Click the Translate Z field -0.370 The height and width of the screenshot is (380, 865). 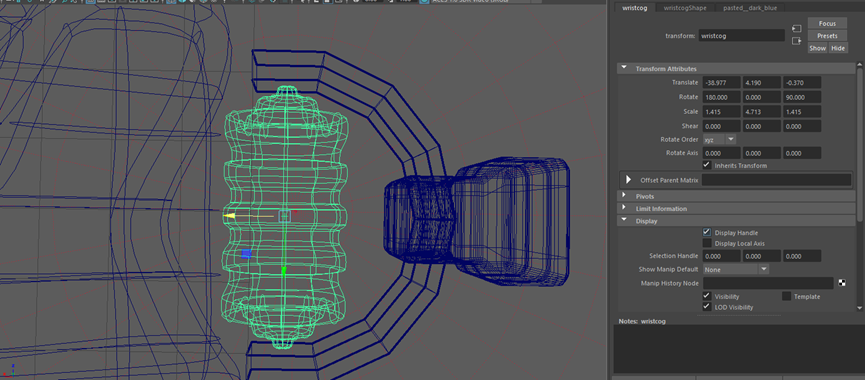802,83
